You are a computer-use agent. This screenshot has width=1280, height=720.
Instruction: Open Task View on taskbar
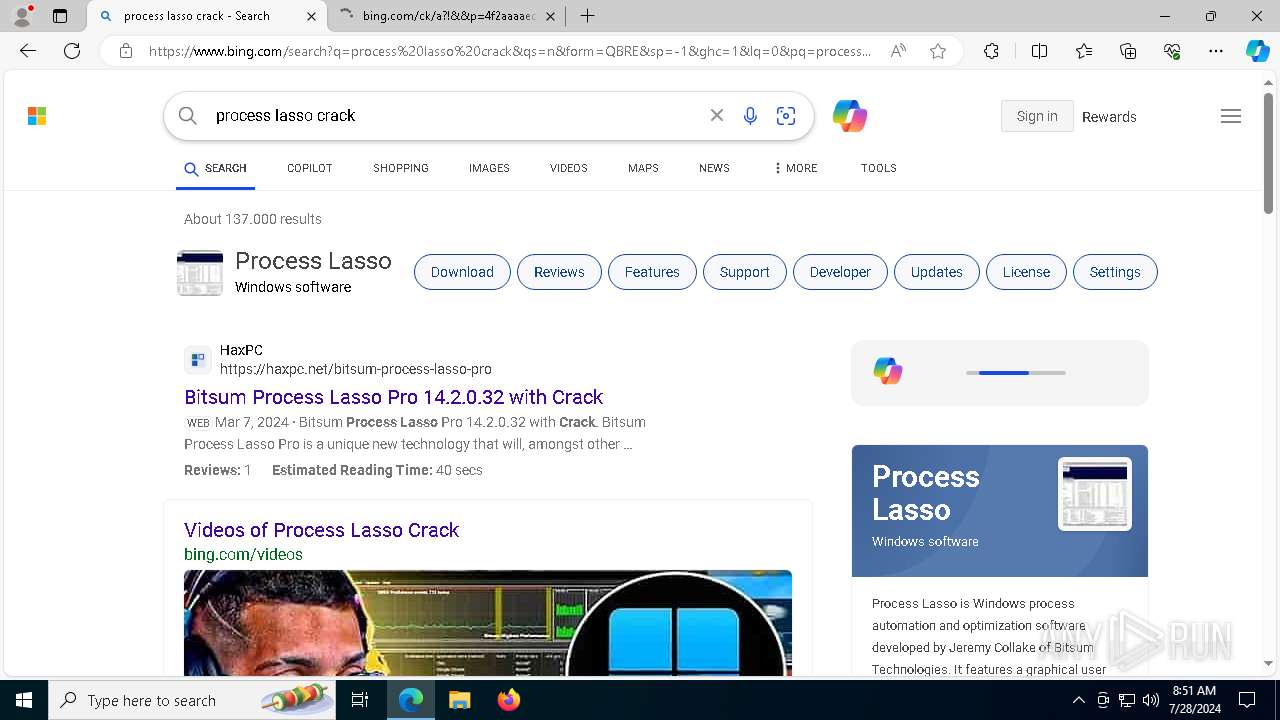360,700
